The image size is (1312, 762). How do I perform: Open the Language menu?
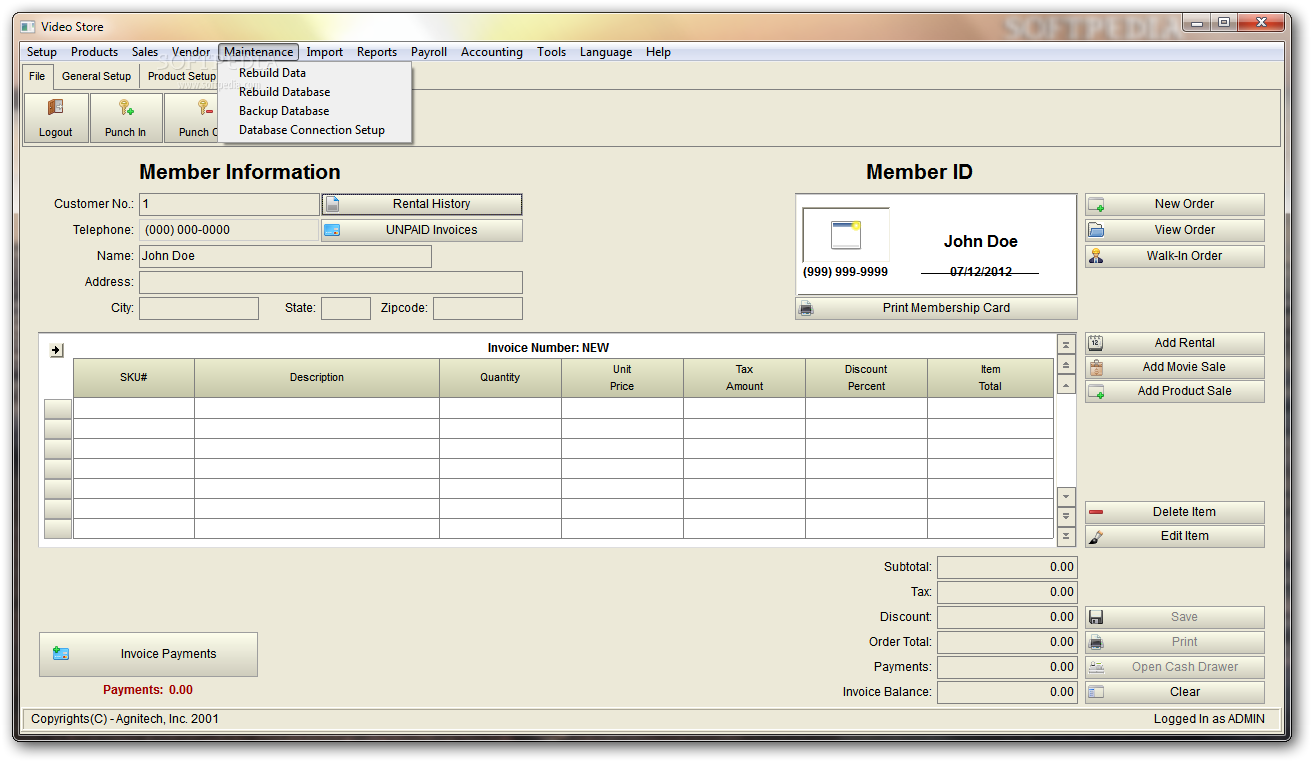click(606, 52)
